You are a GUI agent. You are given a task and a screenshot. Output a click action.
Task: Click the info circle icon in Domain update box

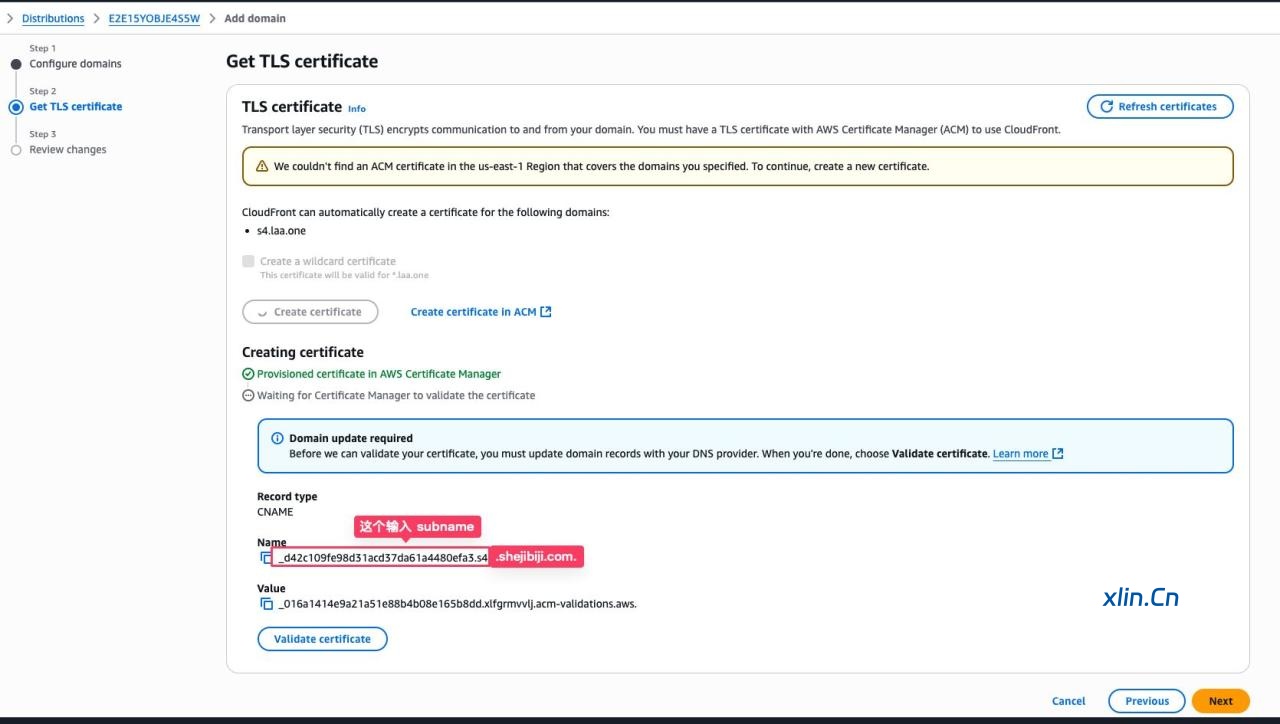(277, 439)
